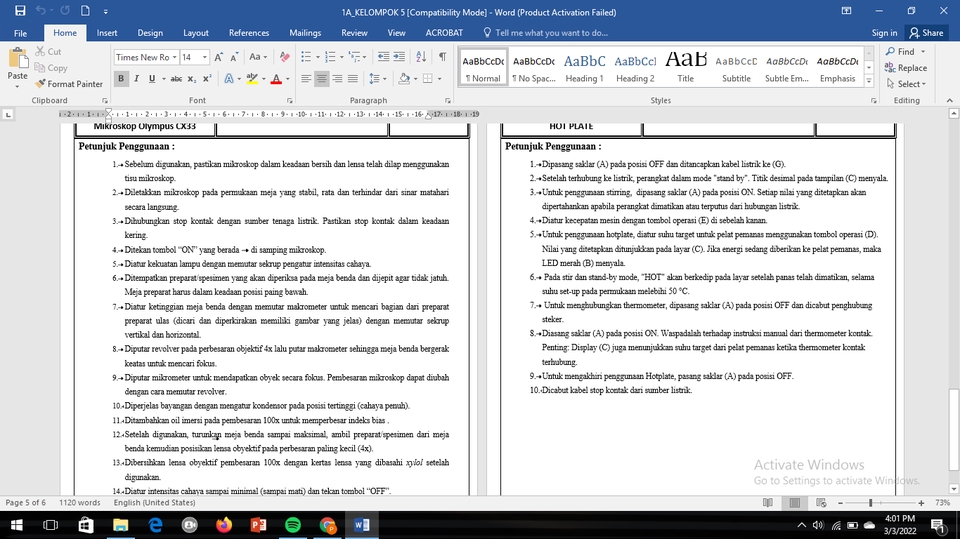
Task: Apply text highlight color
Action: pyautogui.click(x=252, y=78)
